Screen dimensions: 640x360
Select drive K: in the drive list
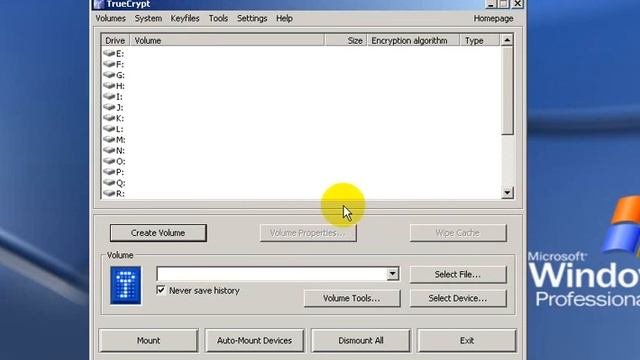pyautogui.click(x=114, y=118)
